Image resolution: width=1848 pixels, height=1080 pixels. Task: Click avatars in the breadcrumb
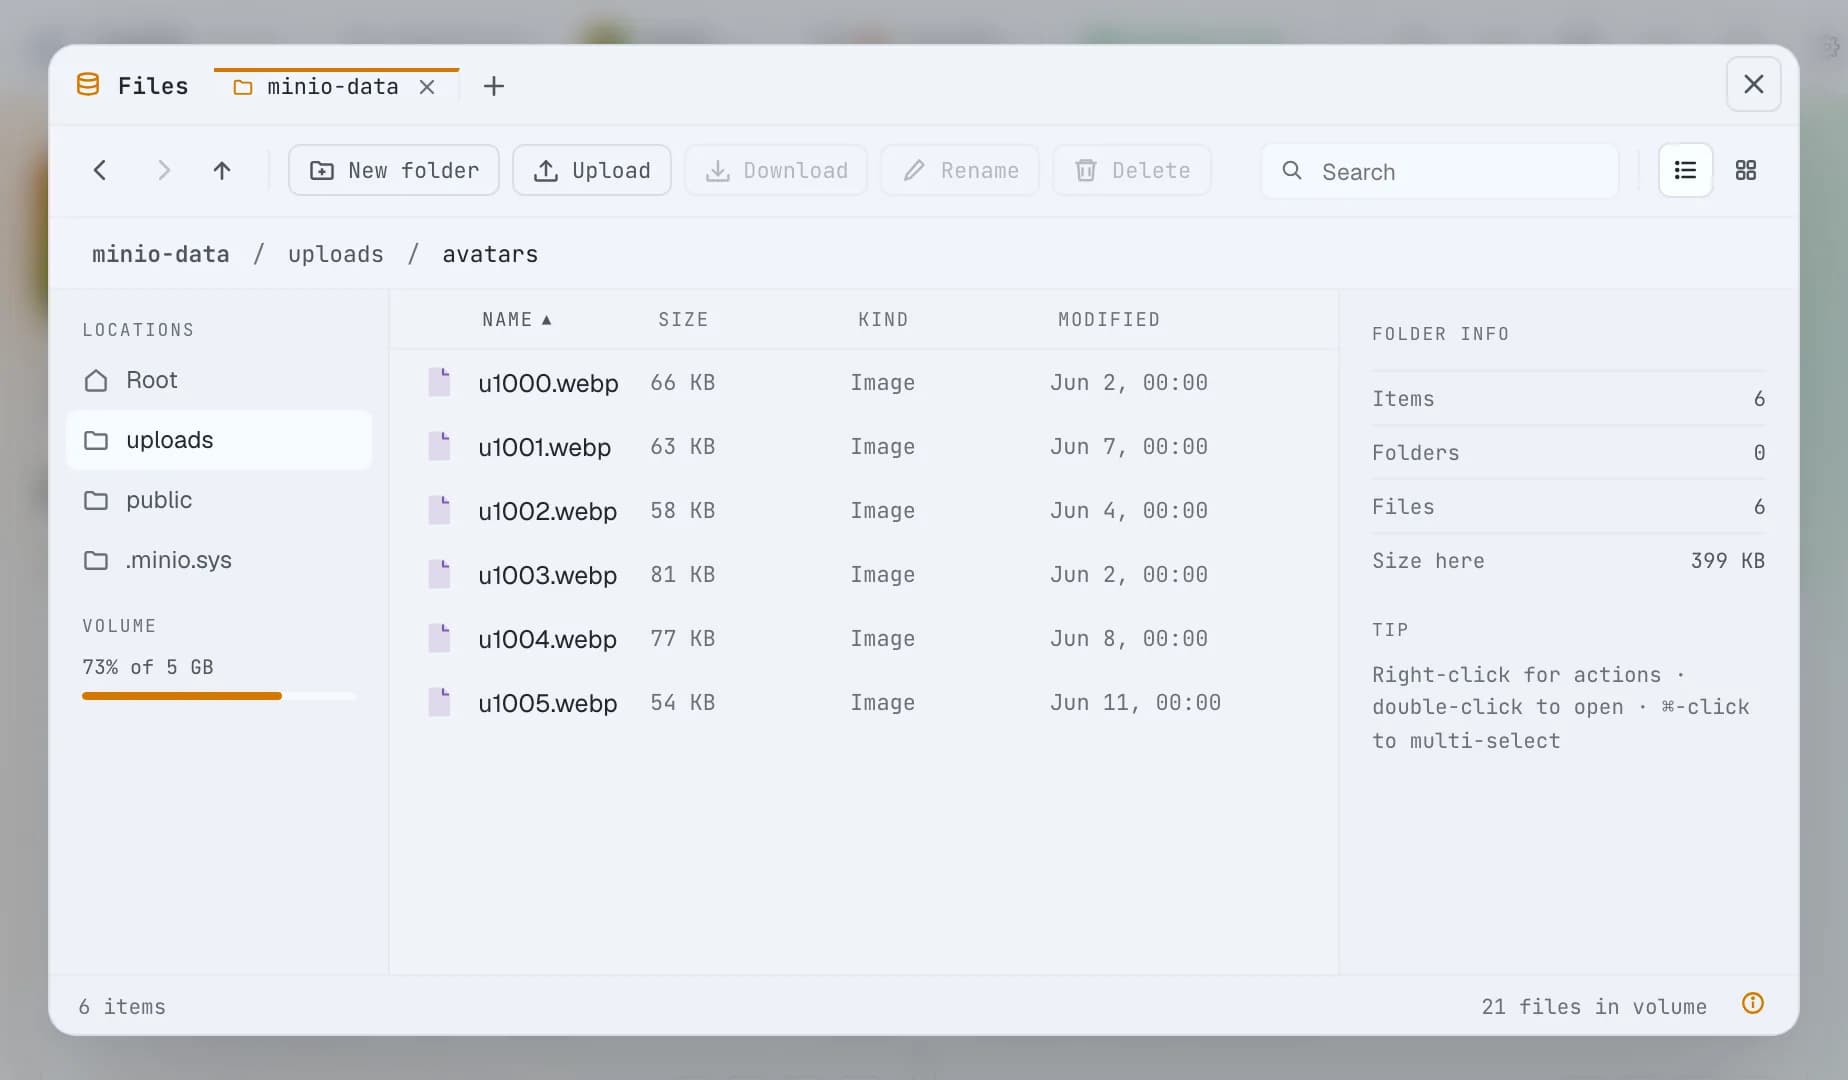[x=490, y=254]
